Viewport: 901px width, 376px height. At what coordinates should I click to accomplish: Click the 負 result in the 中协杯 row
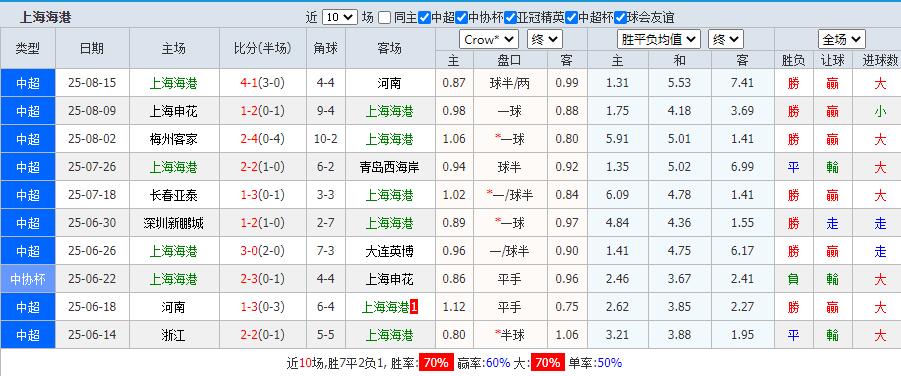(793, 279)
